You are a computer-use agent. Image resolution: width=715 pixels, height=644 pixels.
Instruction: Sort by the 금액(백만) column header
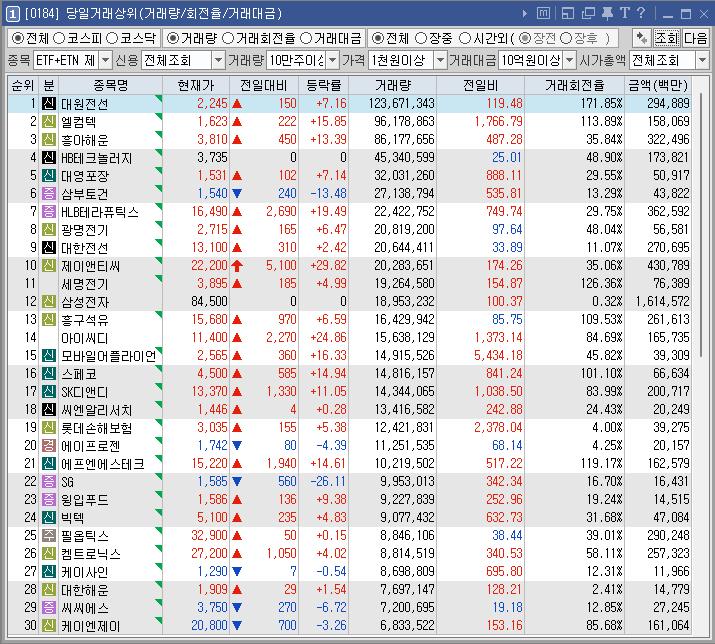pyautogui.click(x=658, y=85)
